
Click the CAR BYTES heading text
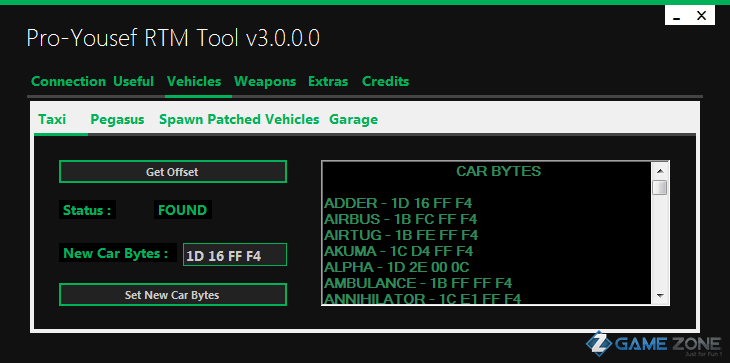point(498,171)
